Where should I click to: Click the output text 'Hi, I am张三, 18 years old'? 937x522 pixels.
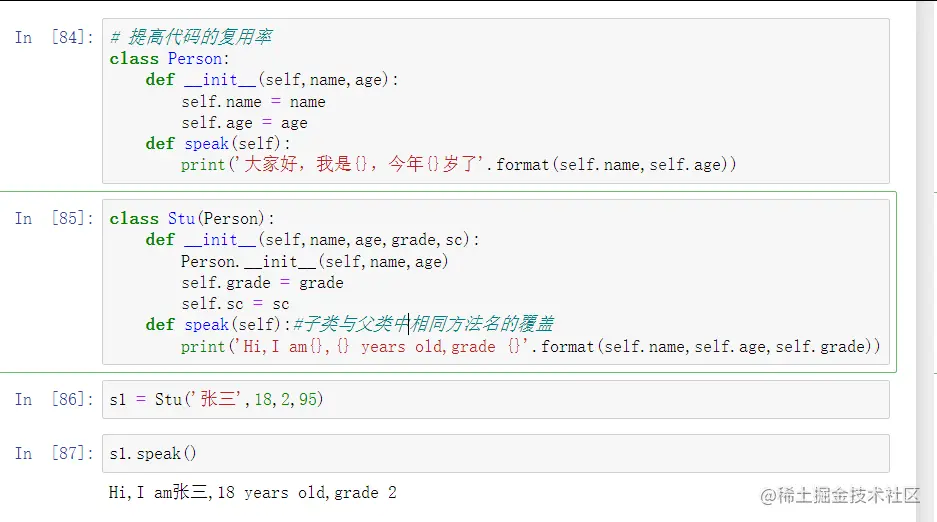pos(252,493)
